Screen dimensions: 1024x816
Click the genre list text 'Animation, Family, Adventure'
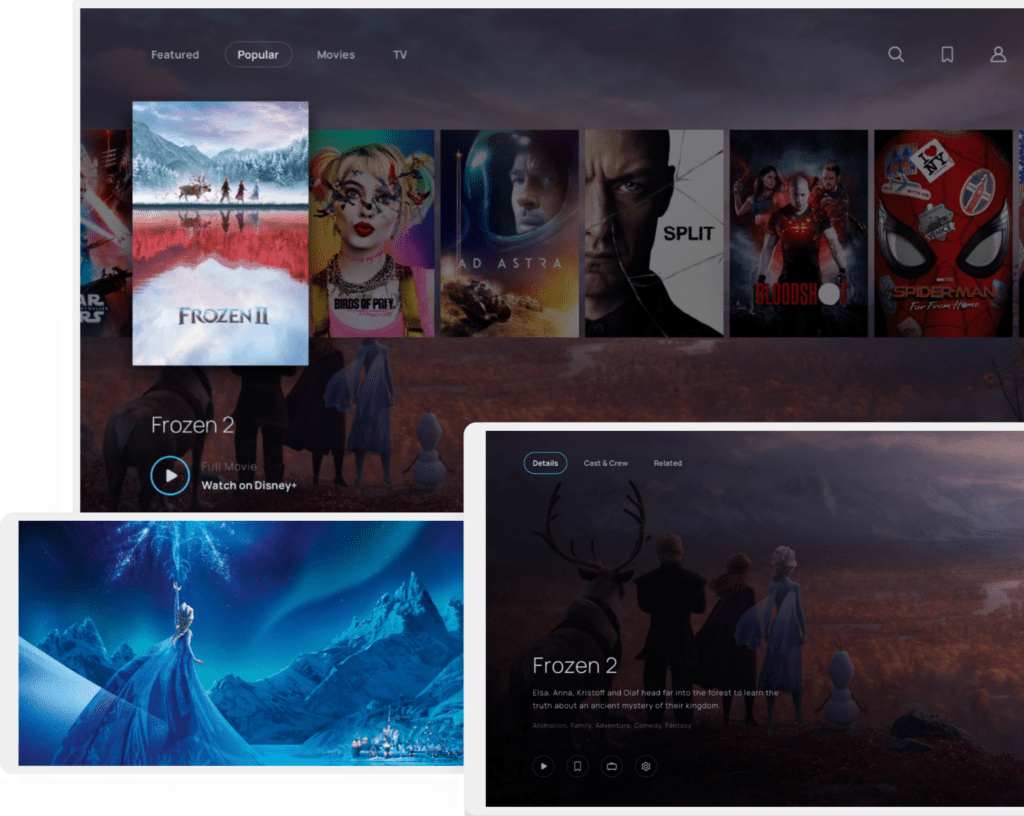point(611,725)
